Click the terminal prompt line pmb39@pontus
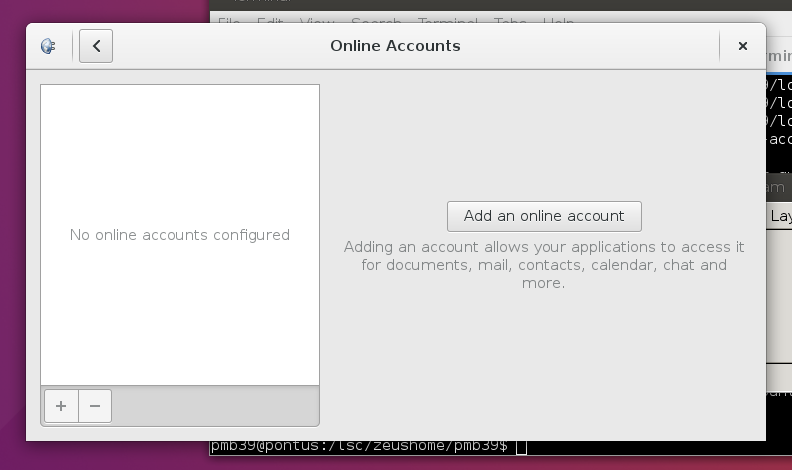 coord(358,446)
